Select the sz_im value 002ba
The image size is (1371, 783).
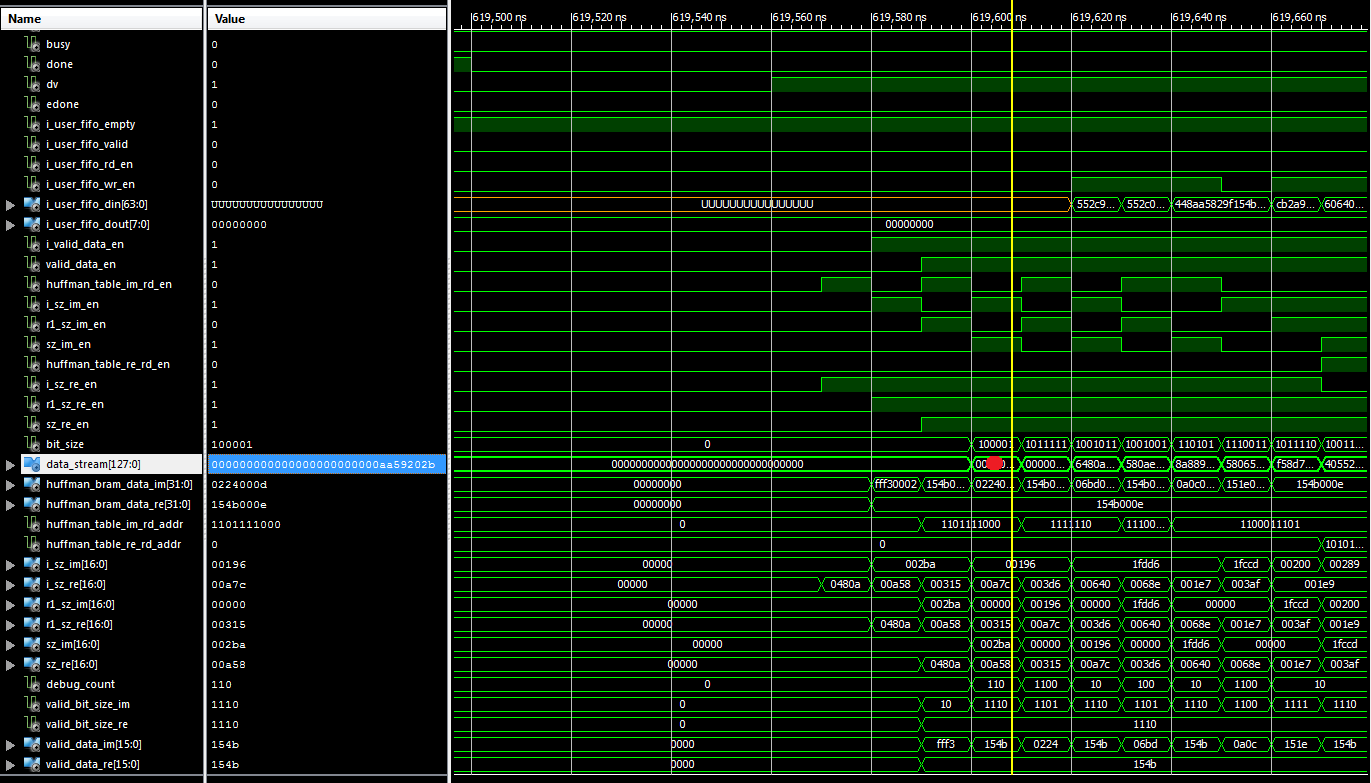(229, 644)
